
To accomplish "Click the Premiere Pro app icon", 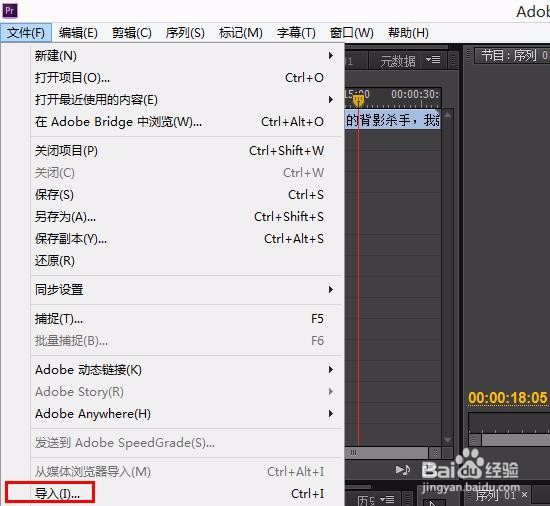I will (x=10, y=11).
